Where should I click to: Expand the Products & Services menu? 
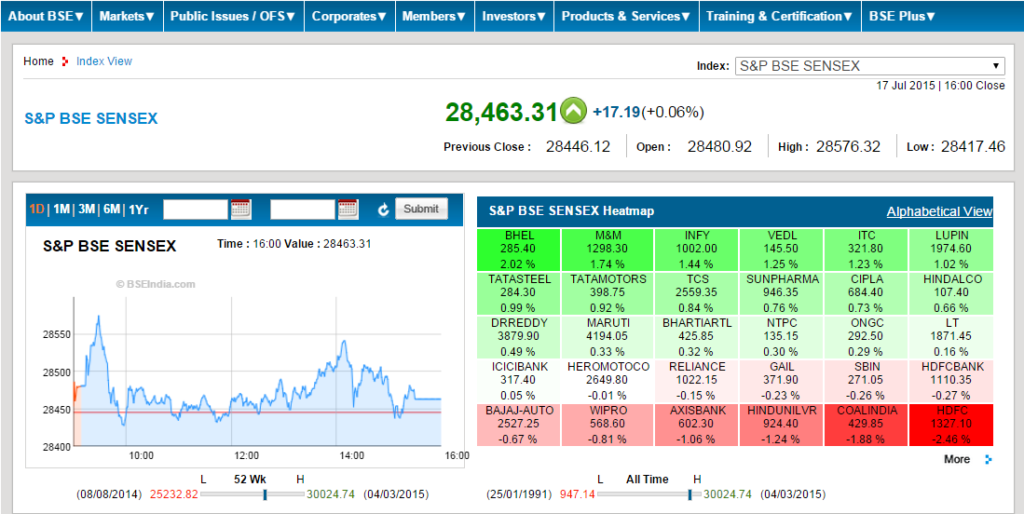pos(626,16)
